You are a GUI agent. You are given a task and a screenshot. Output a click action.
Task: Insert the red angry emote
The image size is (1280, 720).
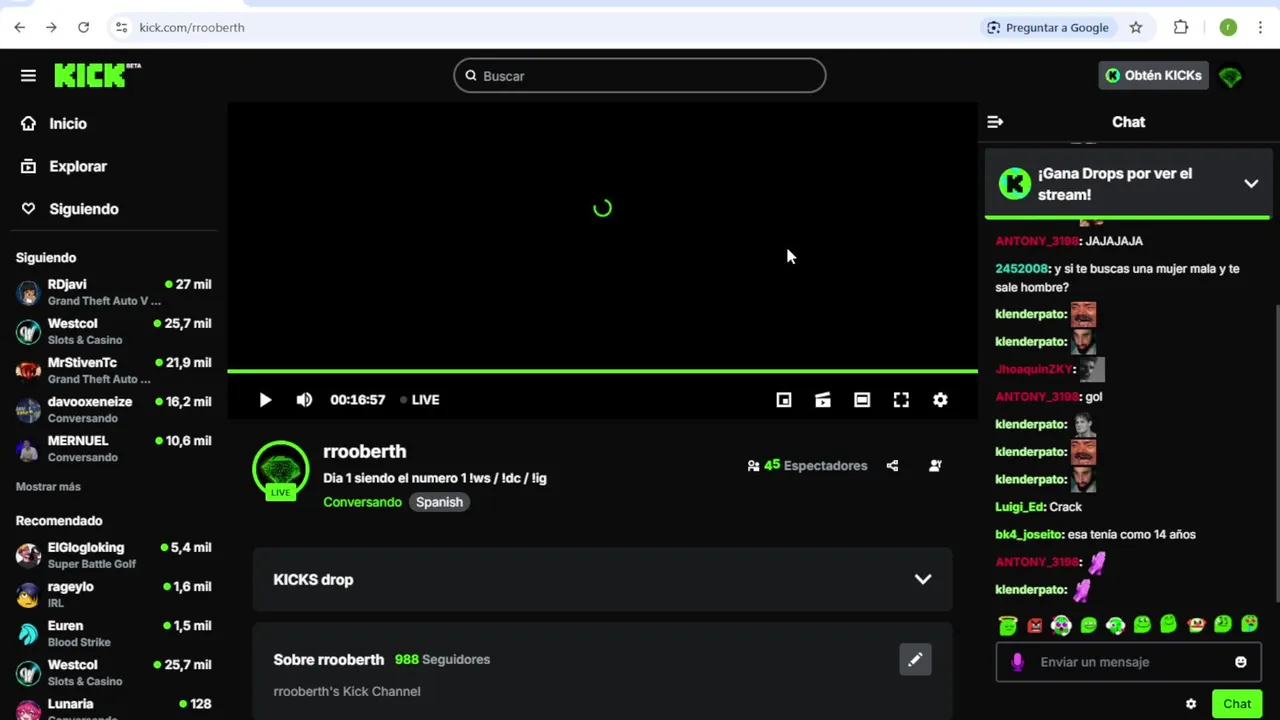click(1035, 625)
